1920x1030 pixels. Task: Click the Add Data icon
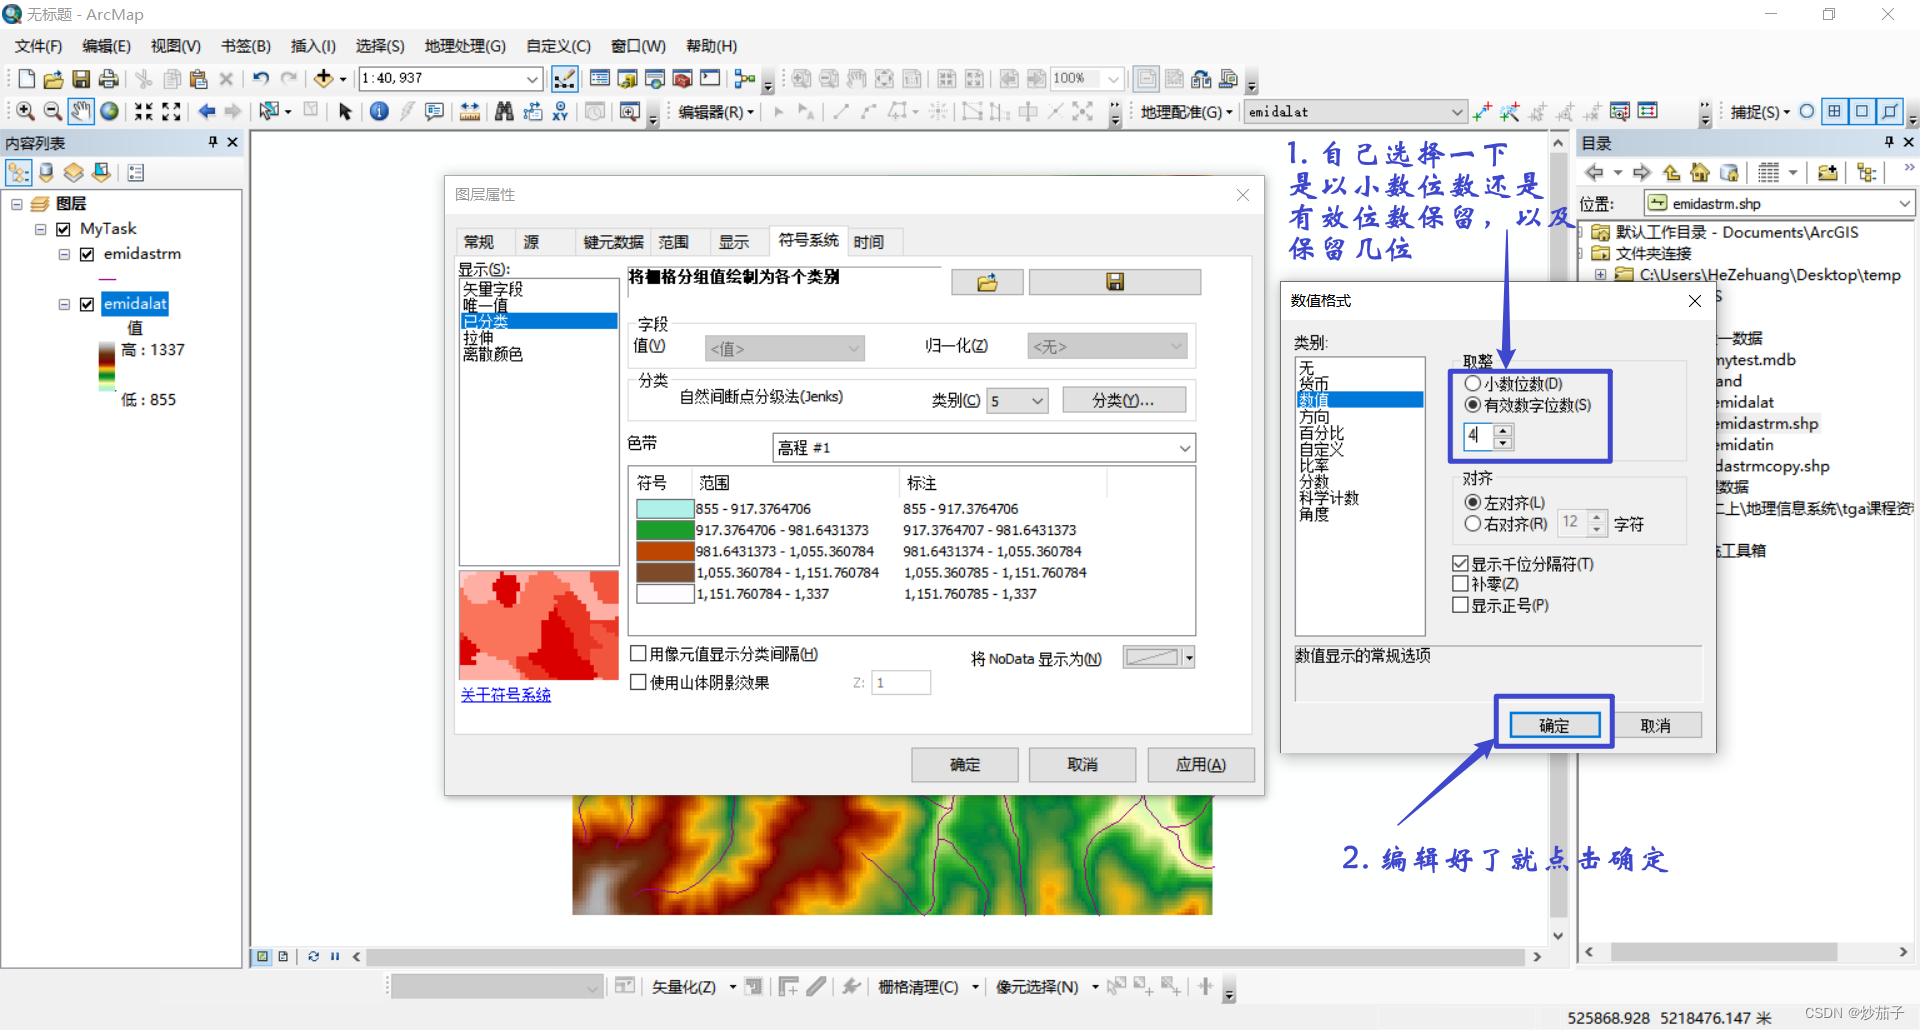click(x=323, y=79)
